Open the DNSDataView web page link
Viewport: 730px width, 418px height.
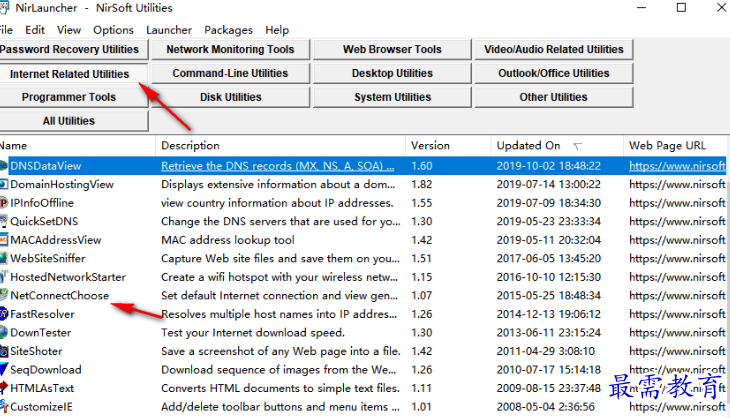(x=677, y=166)
